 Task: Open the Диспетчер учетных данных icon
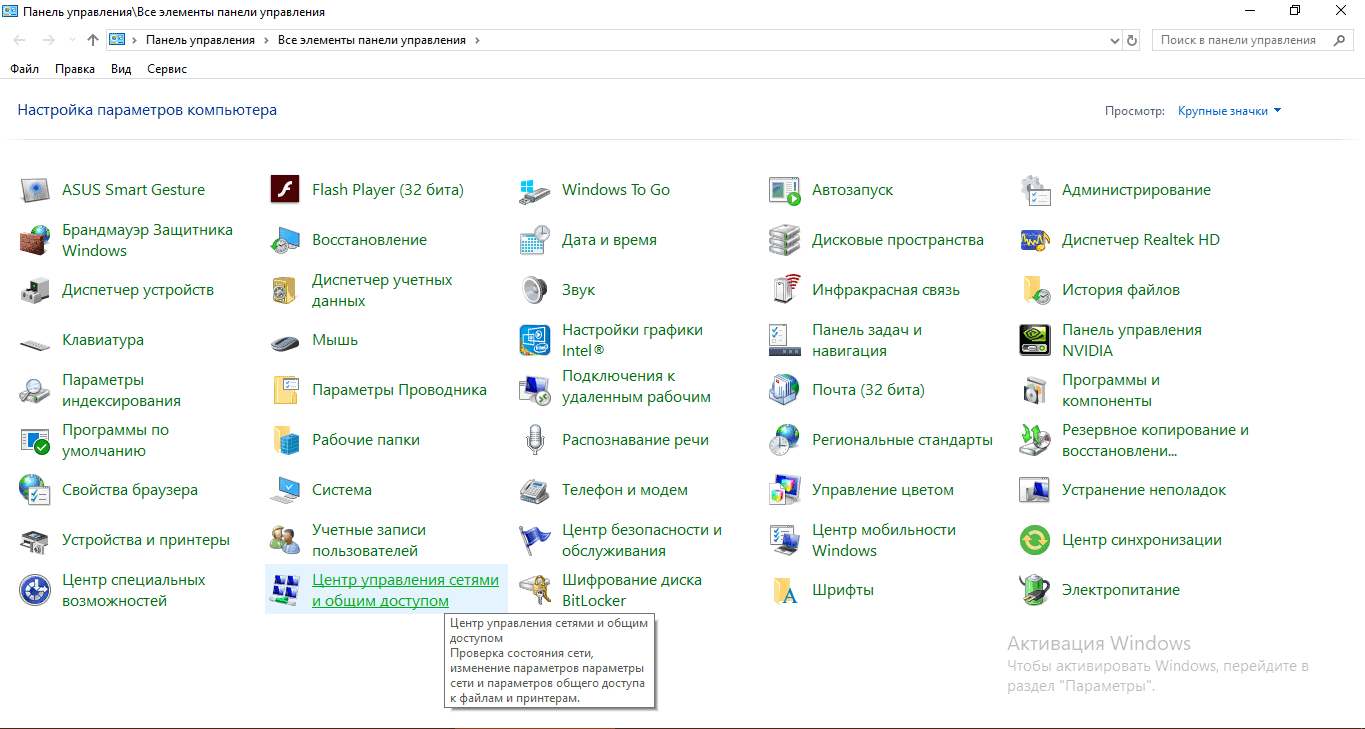286,290
